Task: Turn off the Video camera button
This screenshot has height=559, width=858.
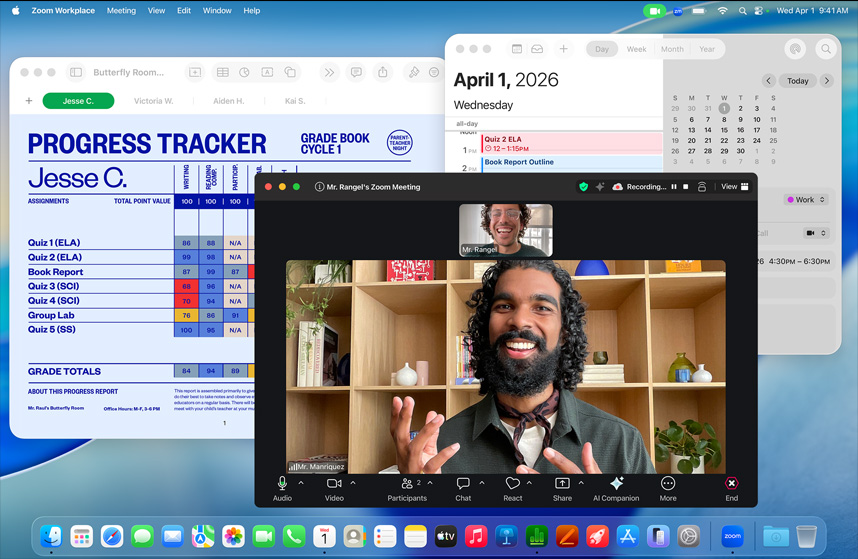Action: coord(334,484)
